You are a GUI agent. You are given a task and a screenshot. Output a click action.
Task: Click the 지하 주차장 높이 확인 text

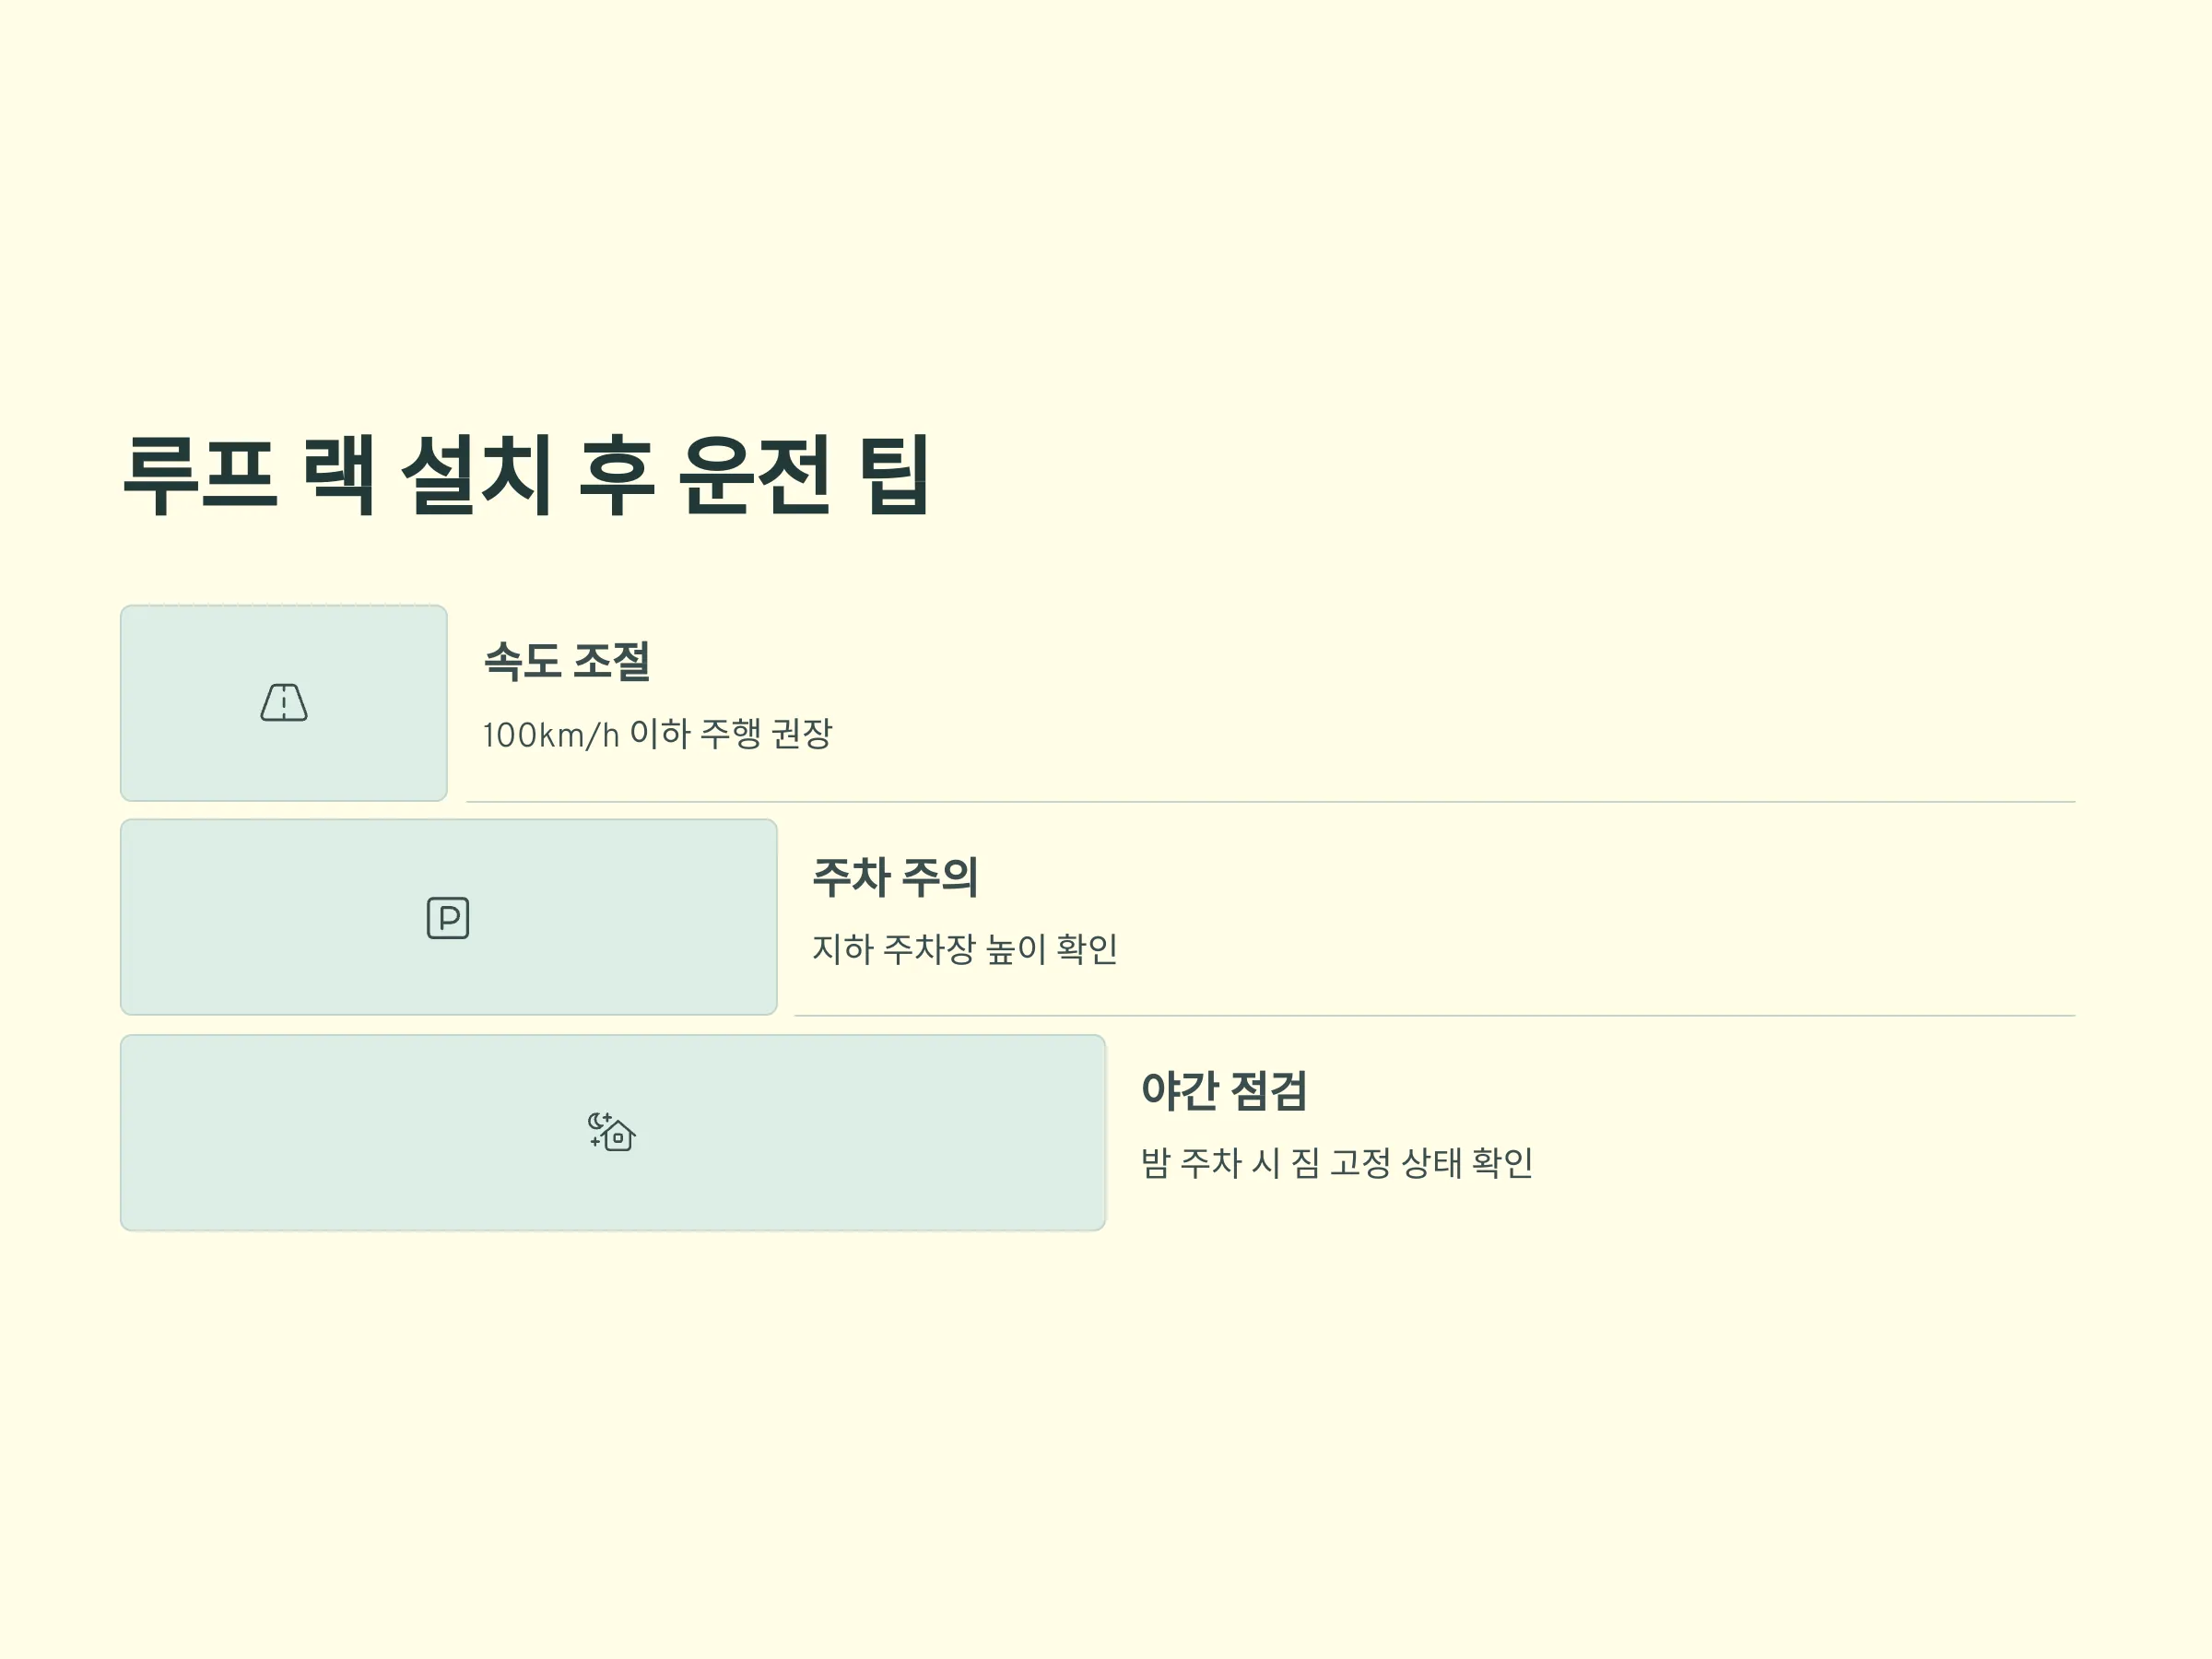tap(964, 948)
